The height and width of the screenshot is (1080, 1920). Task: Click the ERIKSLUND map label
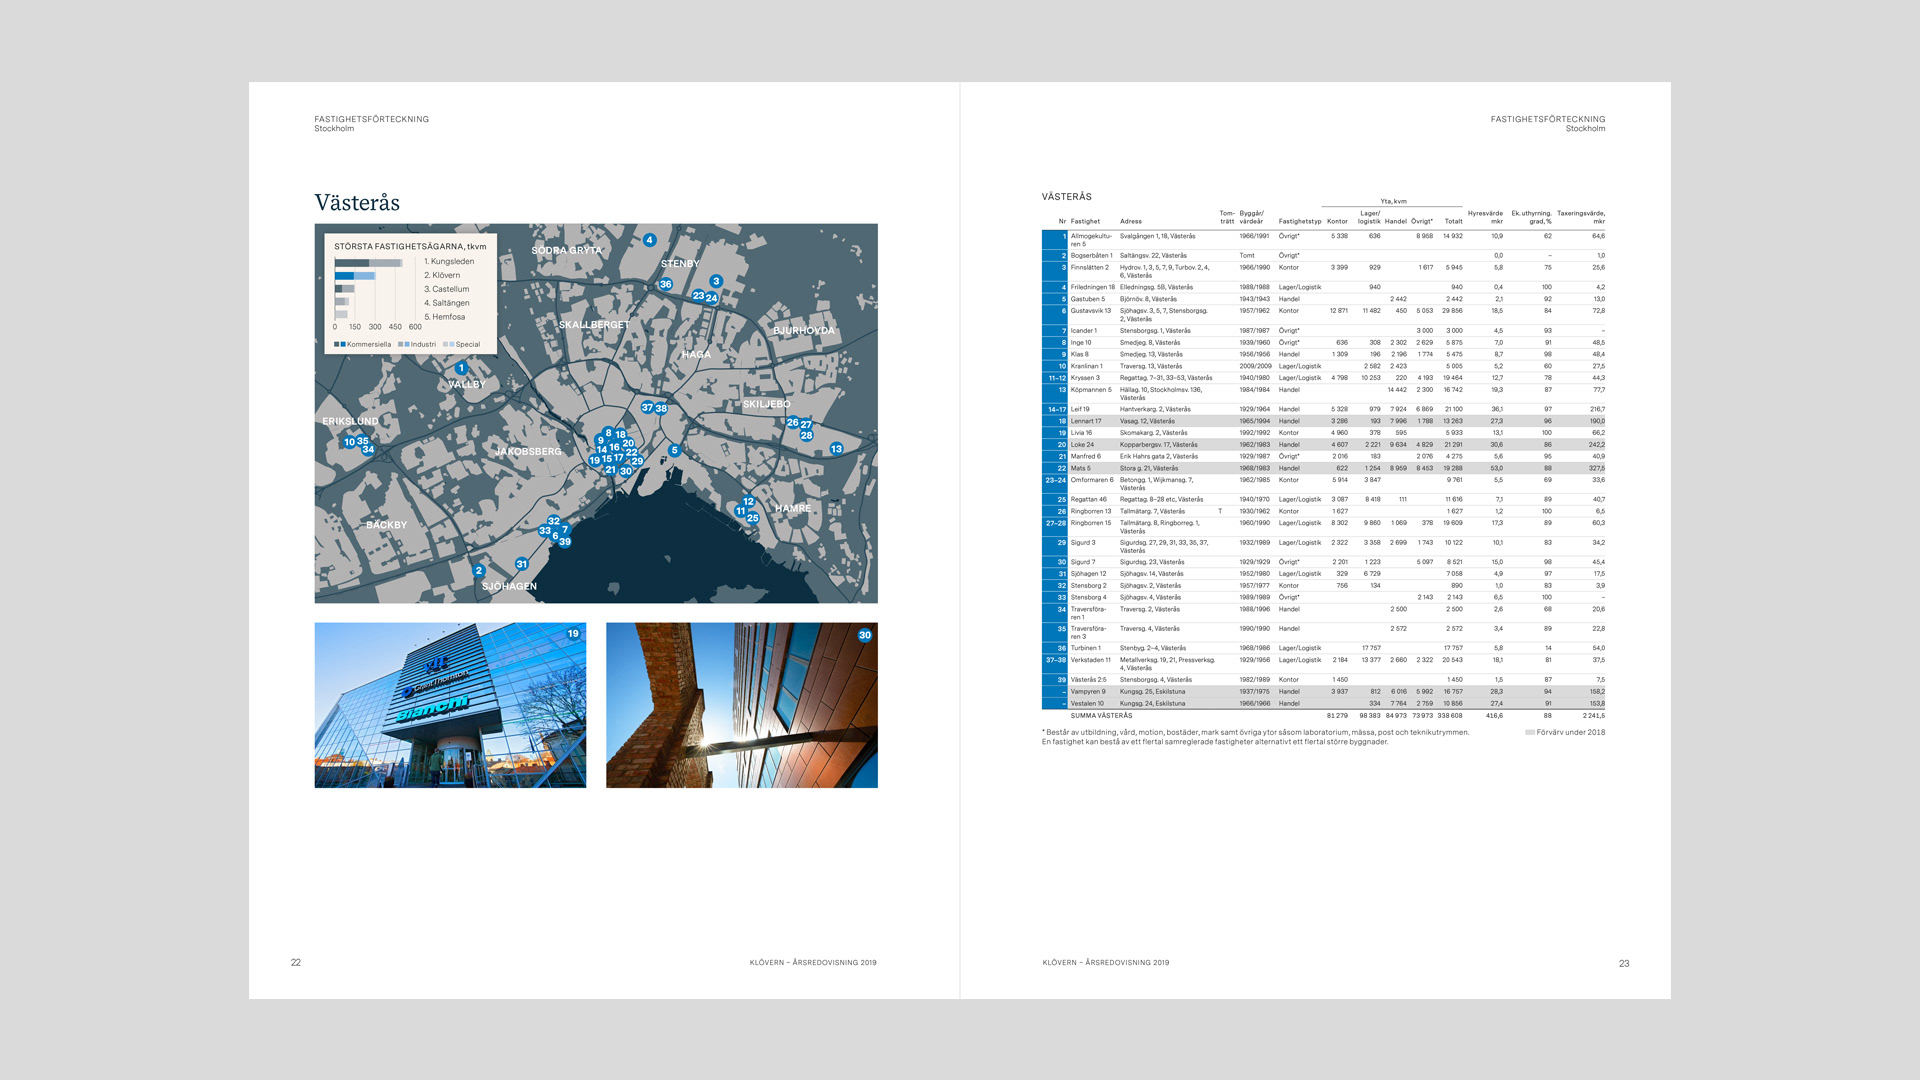coord(350,422)
